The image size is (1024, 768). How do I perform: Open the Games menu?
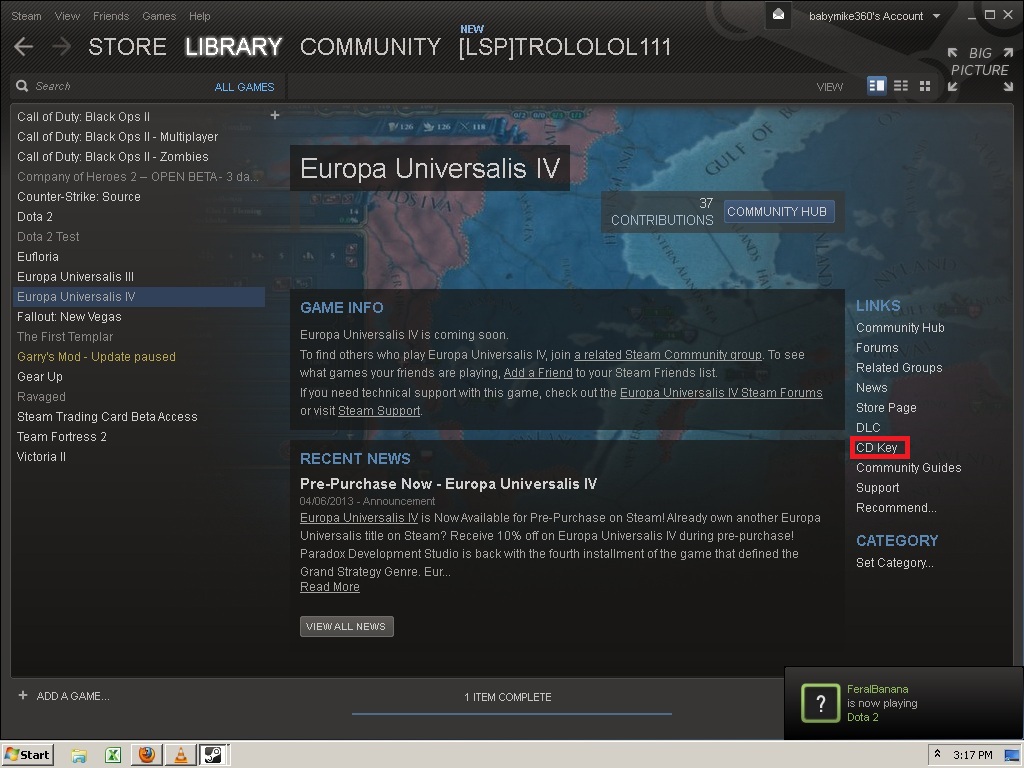(x=159, y=16)
